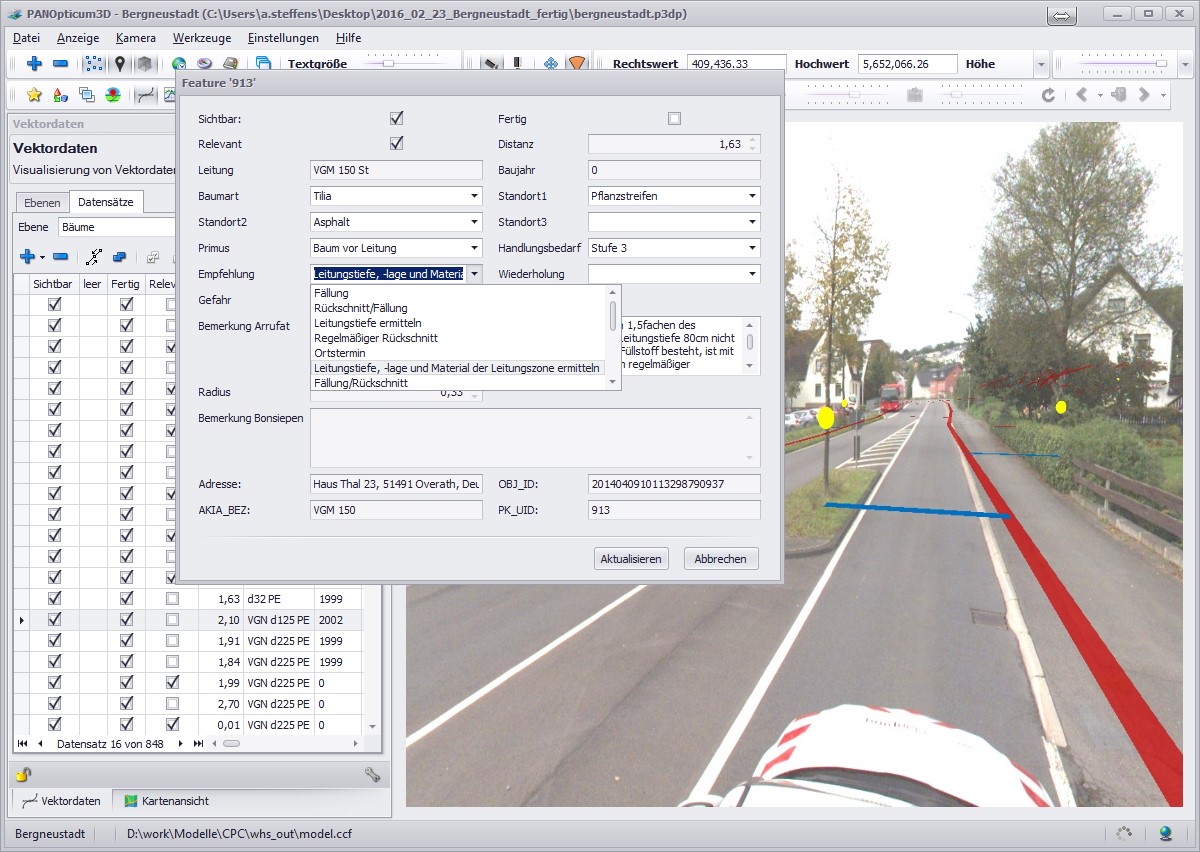Click the Abbrechen button
Screen dimensions: 1200x852
click(721, 559)
